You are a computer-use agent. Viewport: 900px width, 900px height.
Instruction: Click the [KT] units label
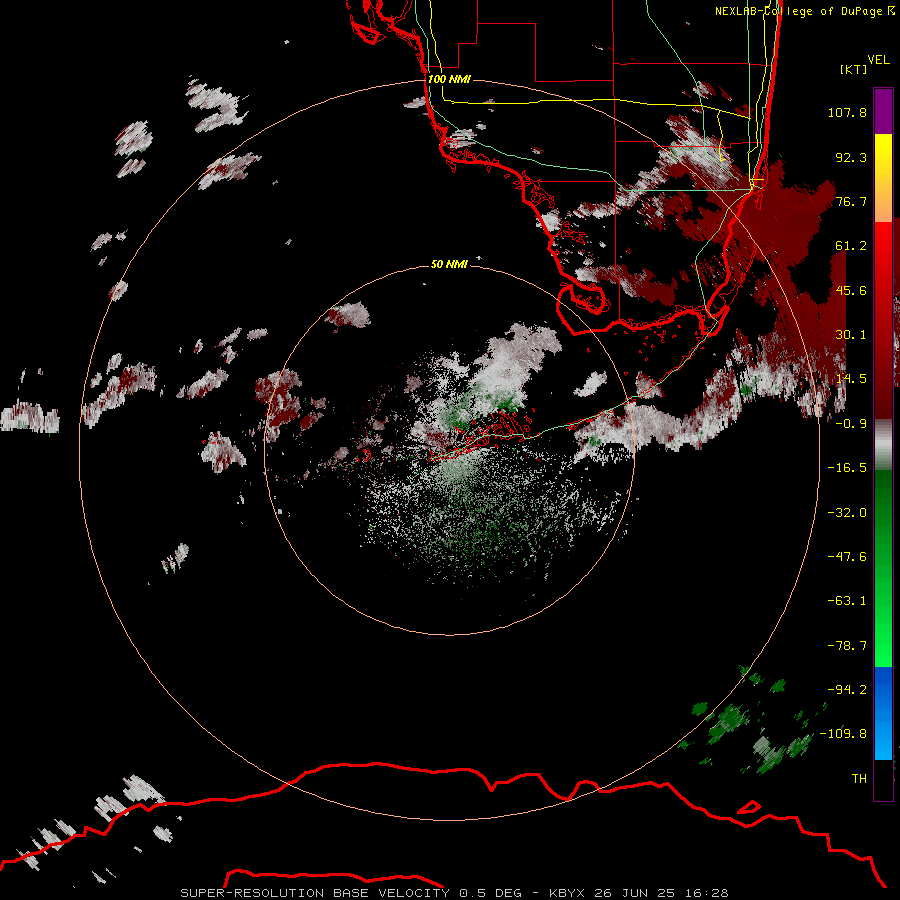tap(853, 69)
